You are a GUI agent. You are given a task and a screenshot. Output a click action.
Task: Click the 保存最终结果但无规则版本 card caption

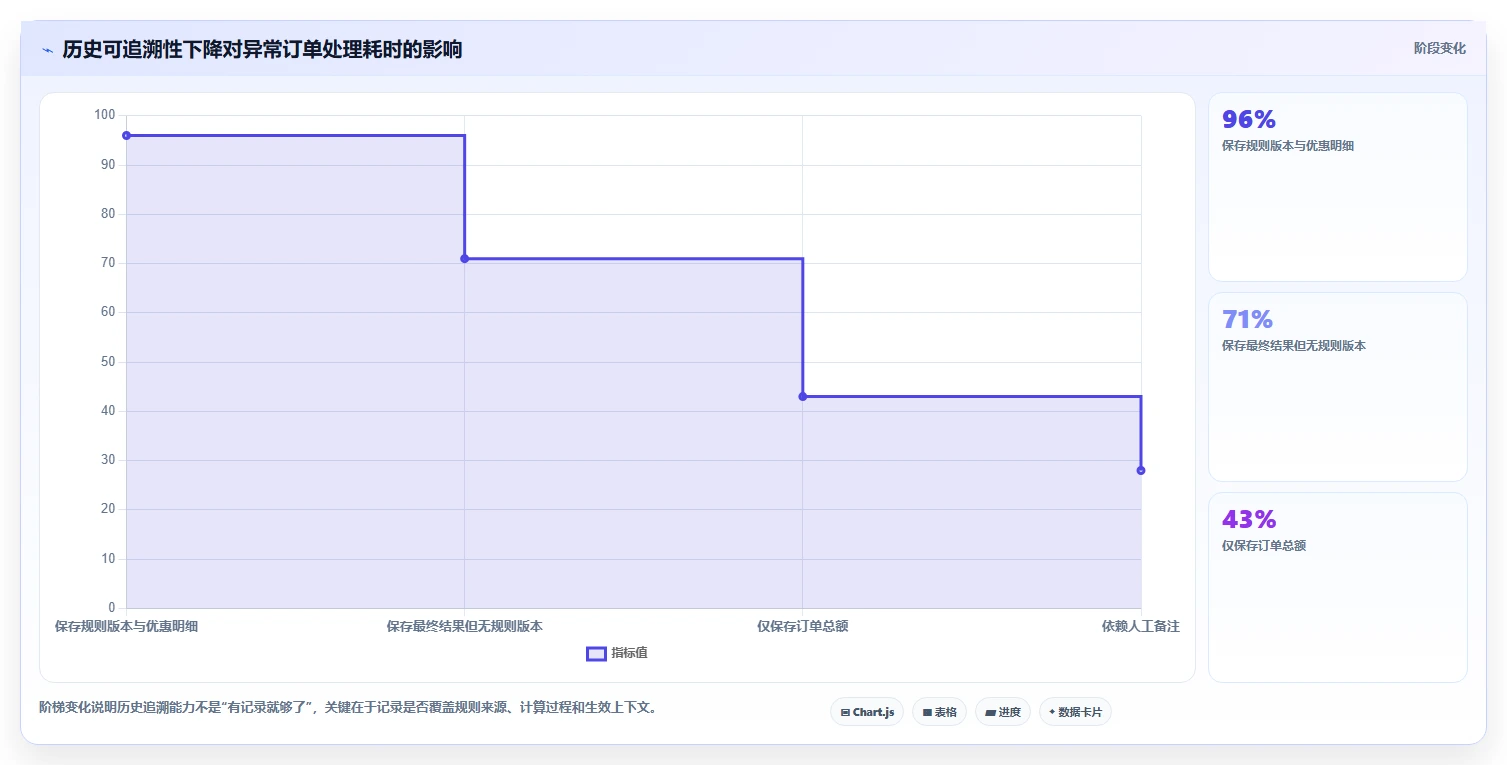[1294, 346]
